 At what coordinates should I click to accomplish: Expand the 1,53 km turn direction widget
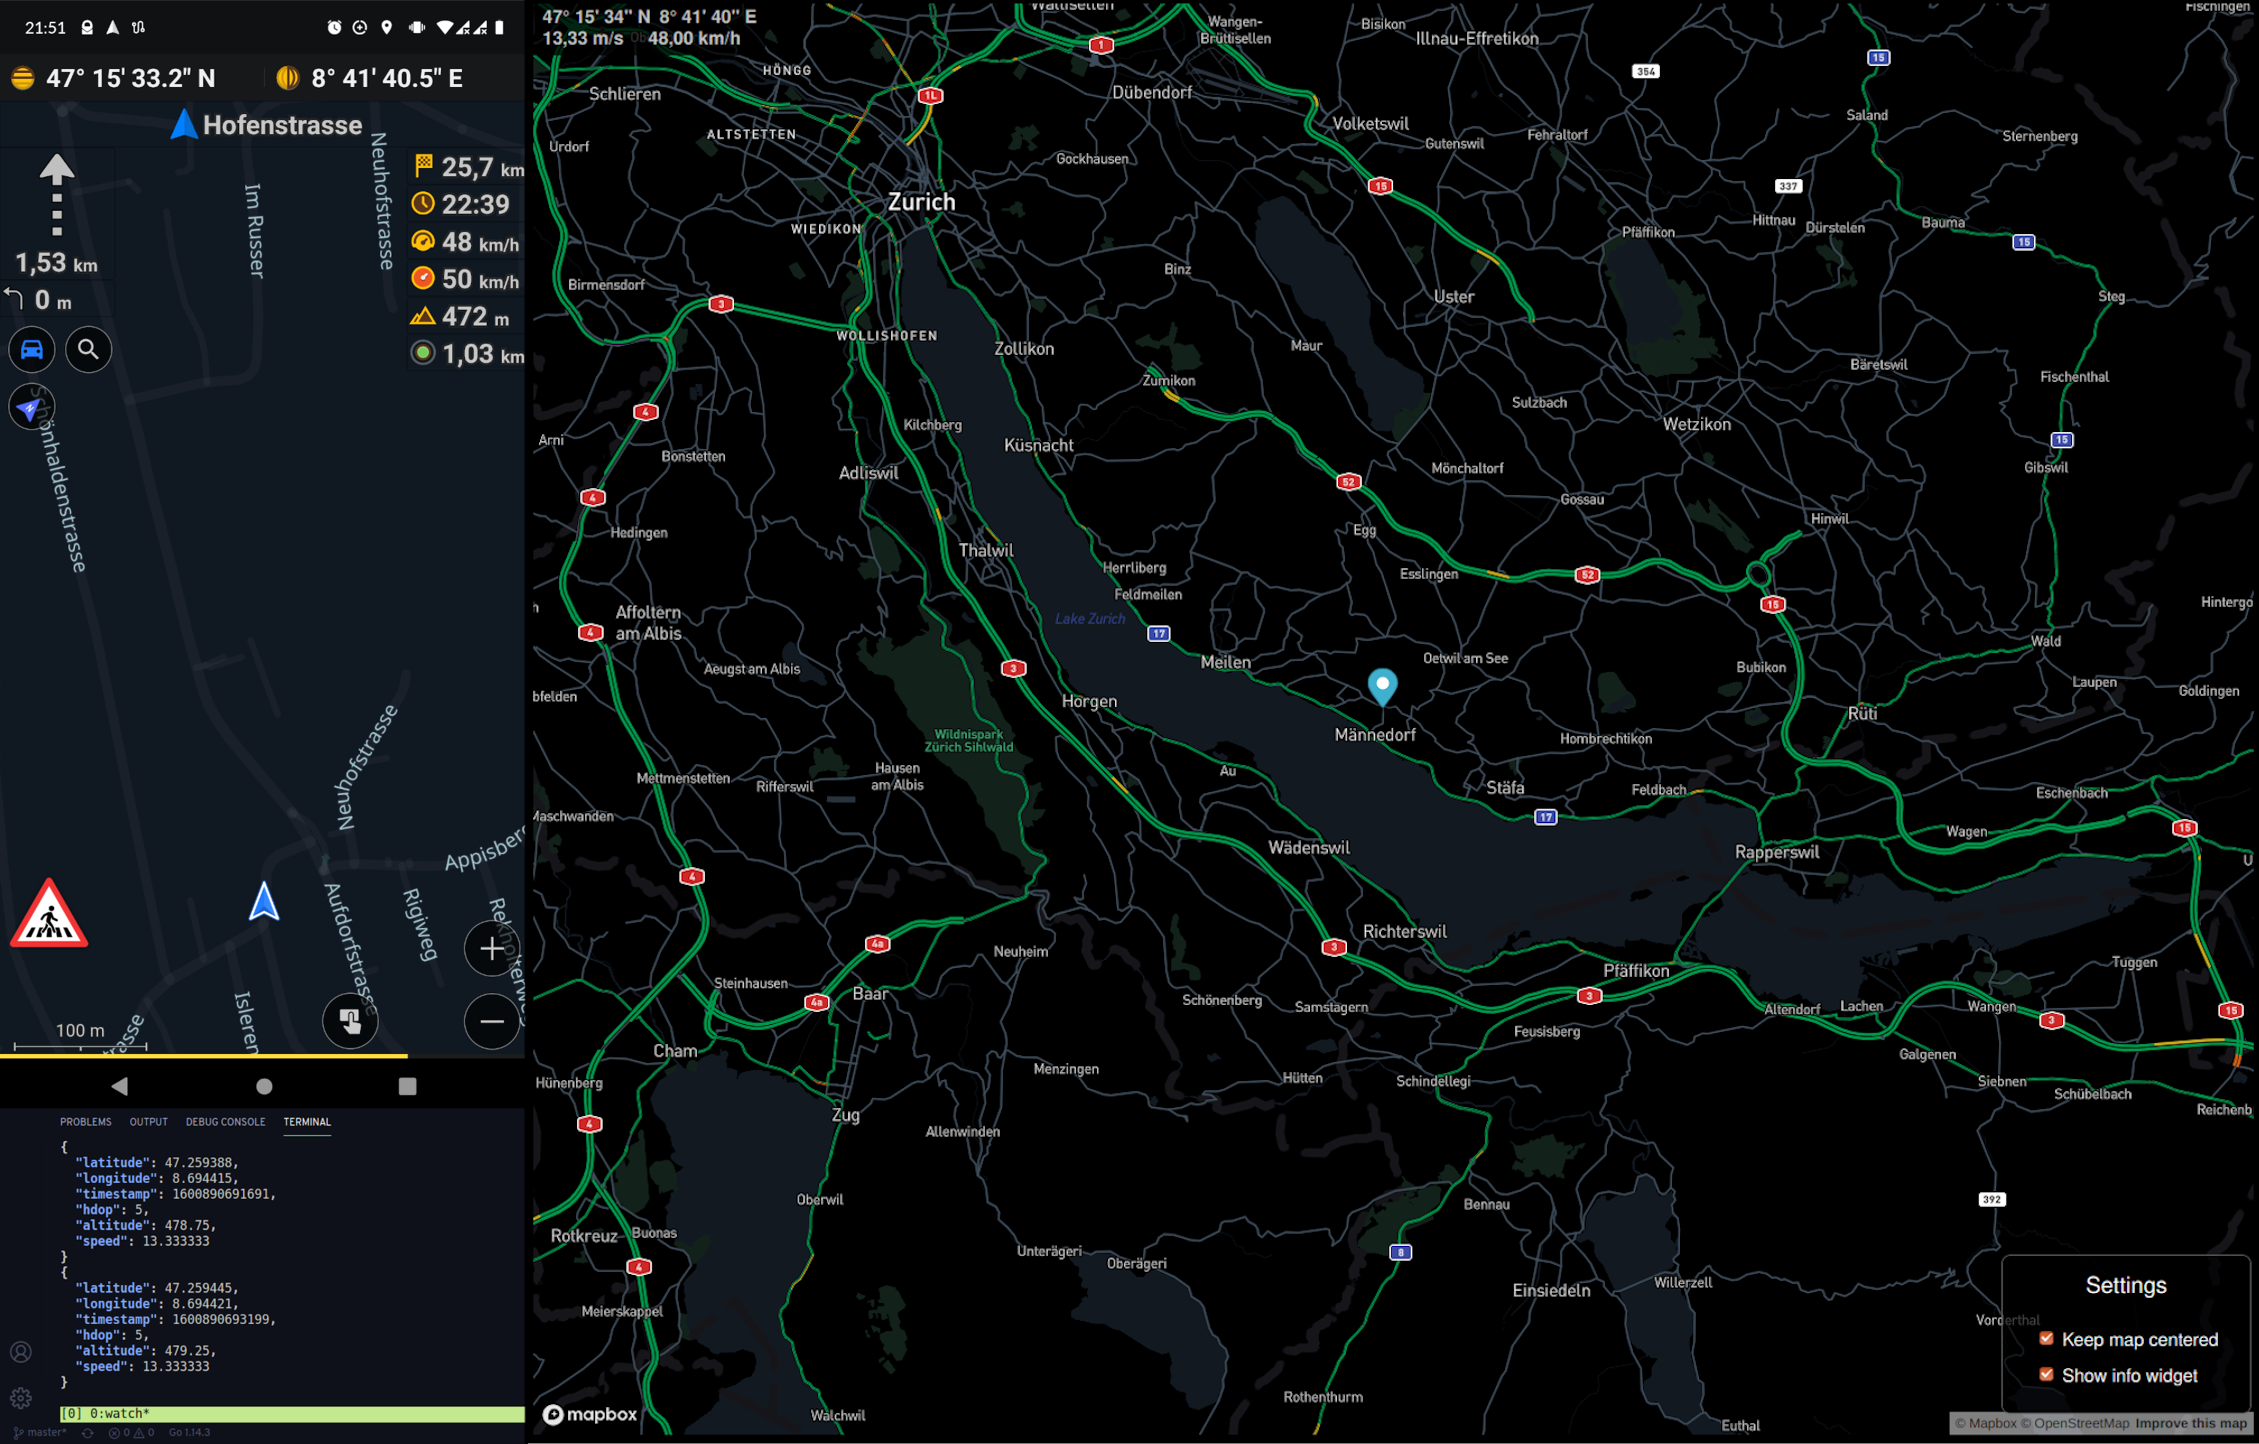(56, 215)
